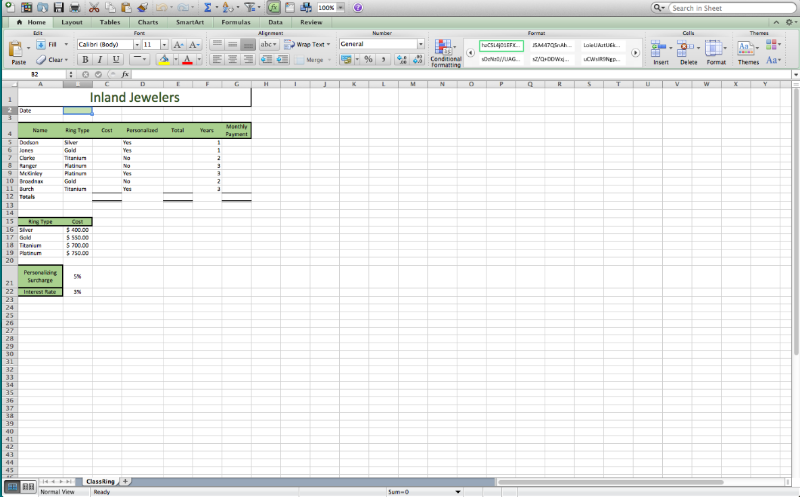Align text right
800x497 pixels.
[248, 59]
